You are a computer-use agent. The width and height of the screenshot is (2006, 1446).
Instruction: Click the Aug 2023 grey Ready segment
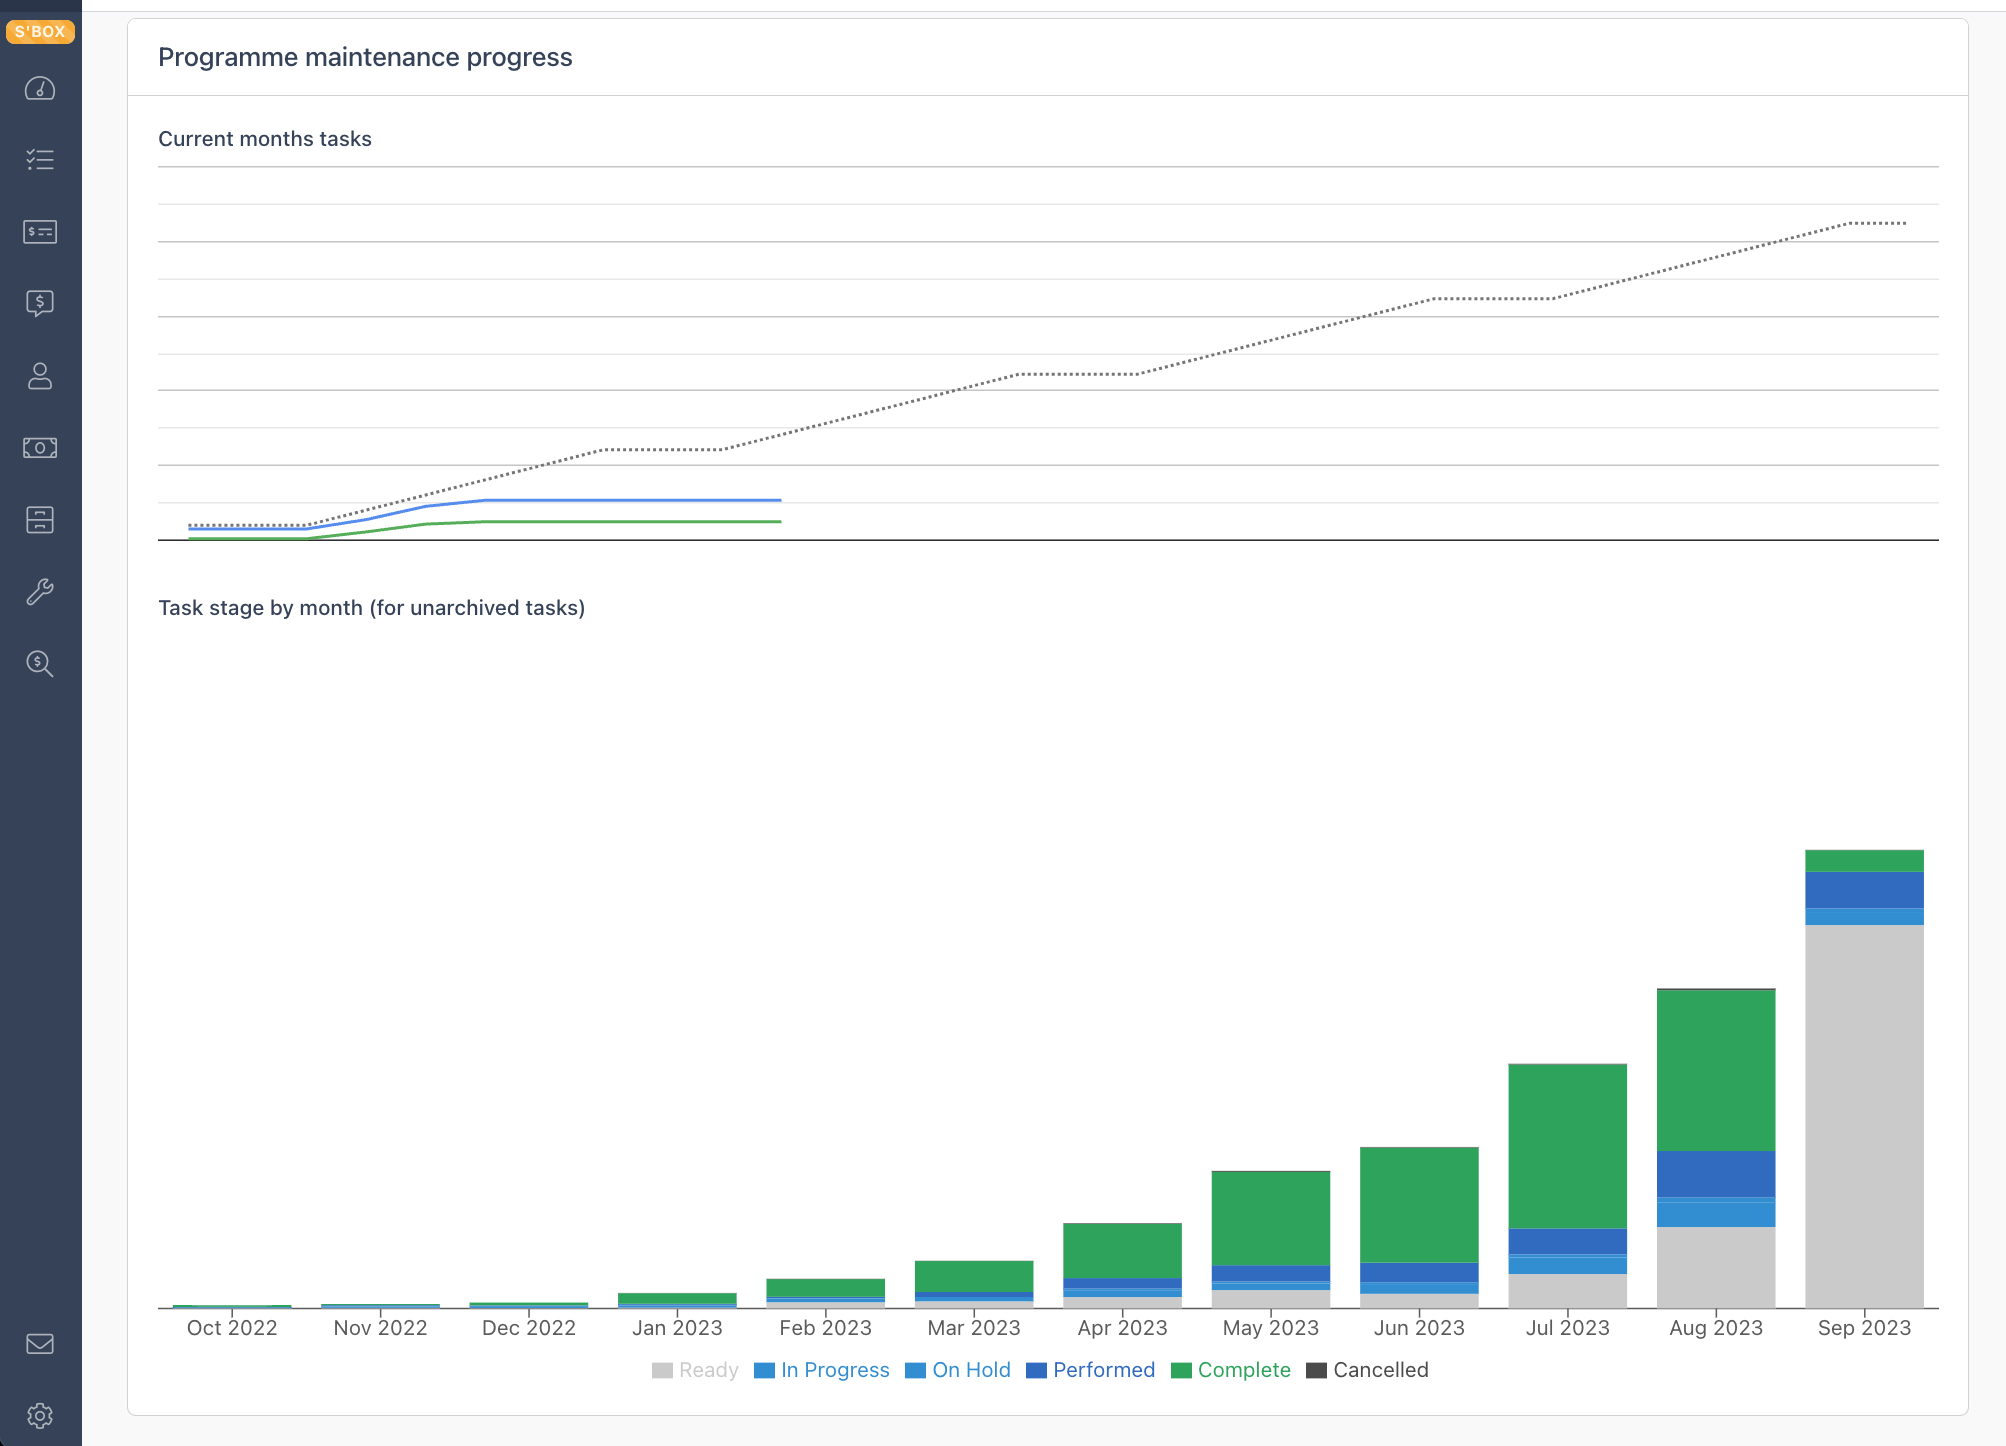pyautogui.click(x=1716, y=1267)
